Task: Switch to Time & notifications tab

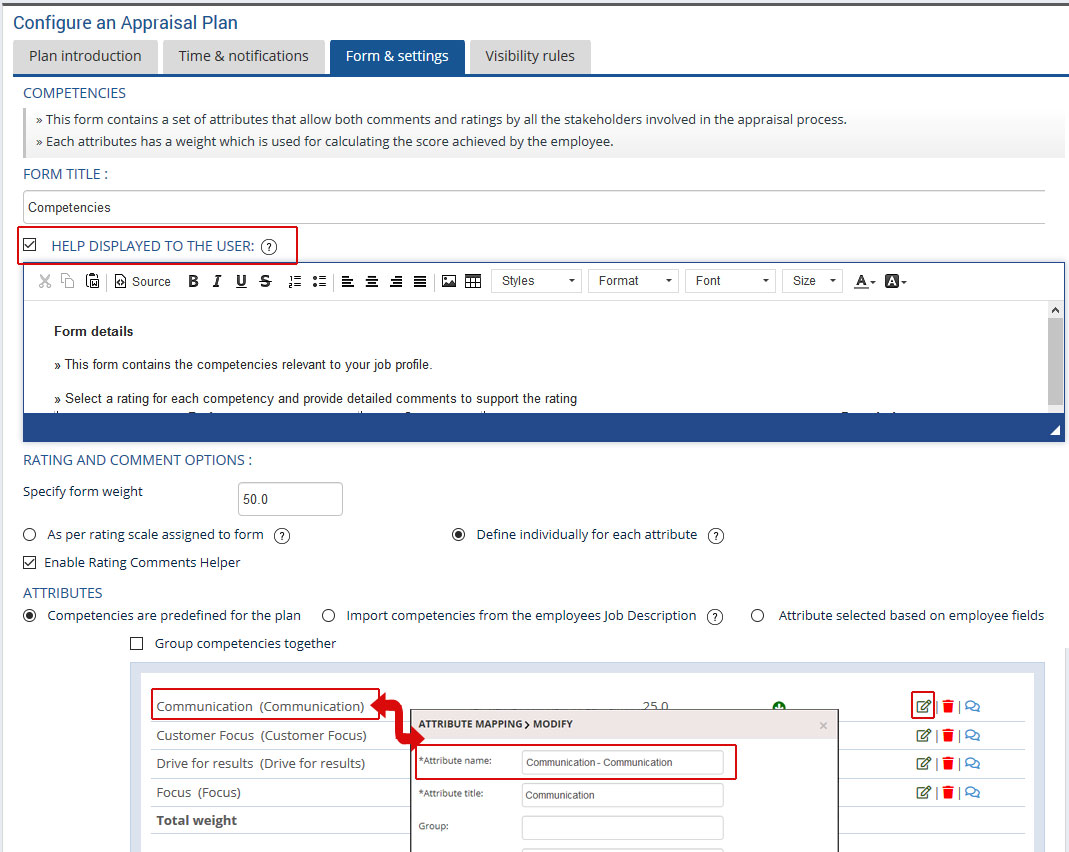Action: click(x=243, y=57)
